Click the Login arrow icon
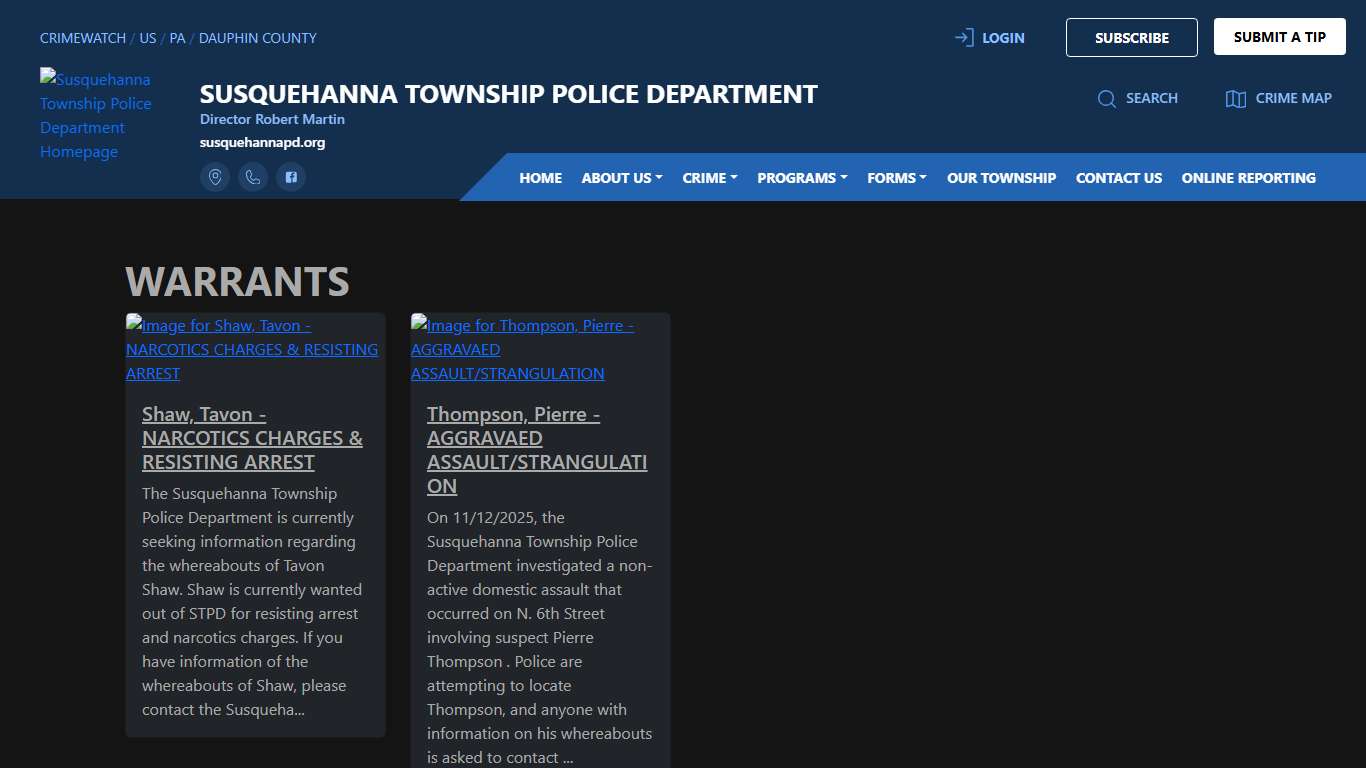 [963, 37]
